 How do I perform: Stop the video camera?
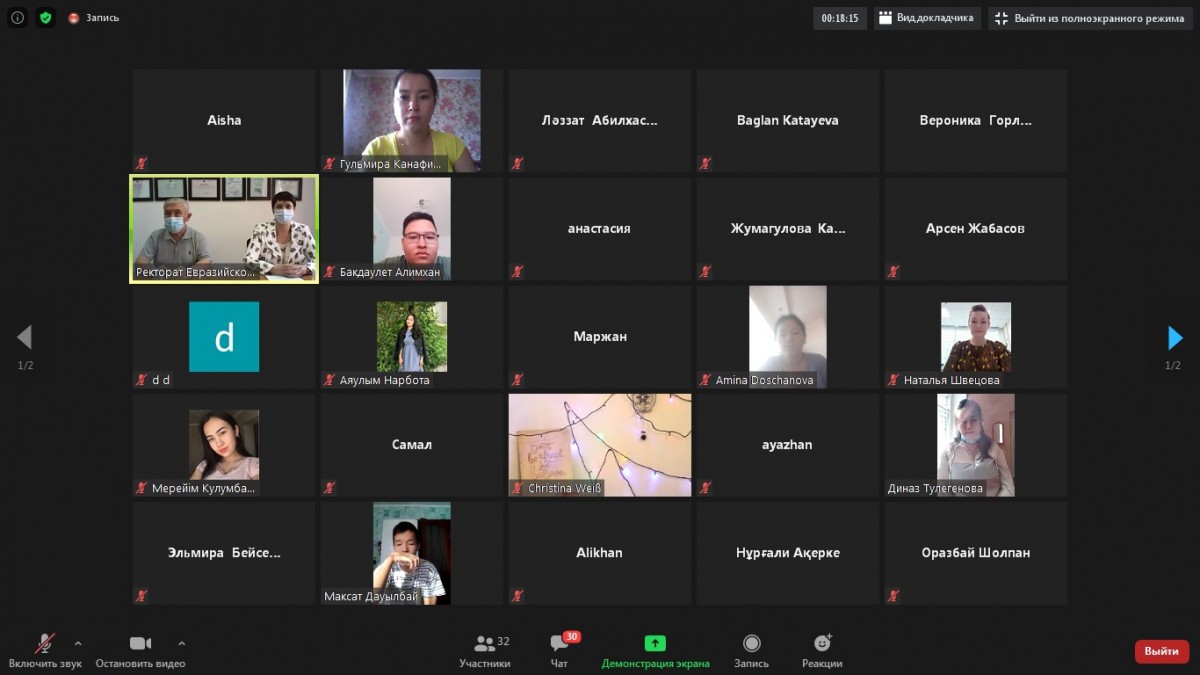click(140, 643)
